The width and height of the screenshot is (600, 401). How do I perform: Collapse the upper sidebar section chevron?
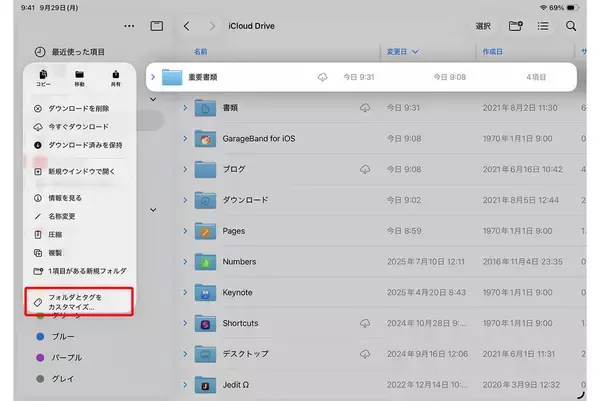(x=153, y=99)
